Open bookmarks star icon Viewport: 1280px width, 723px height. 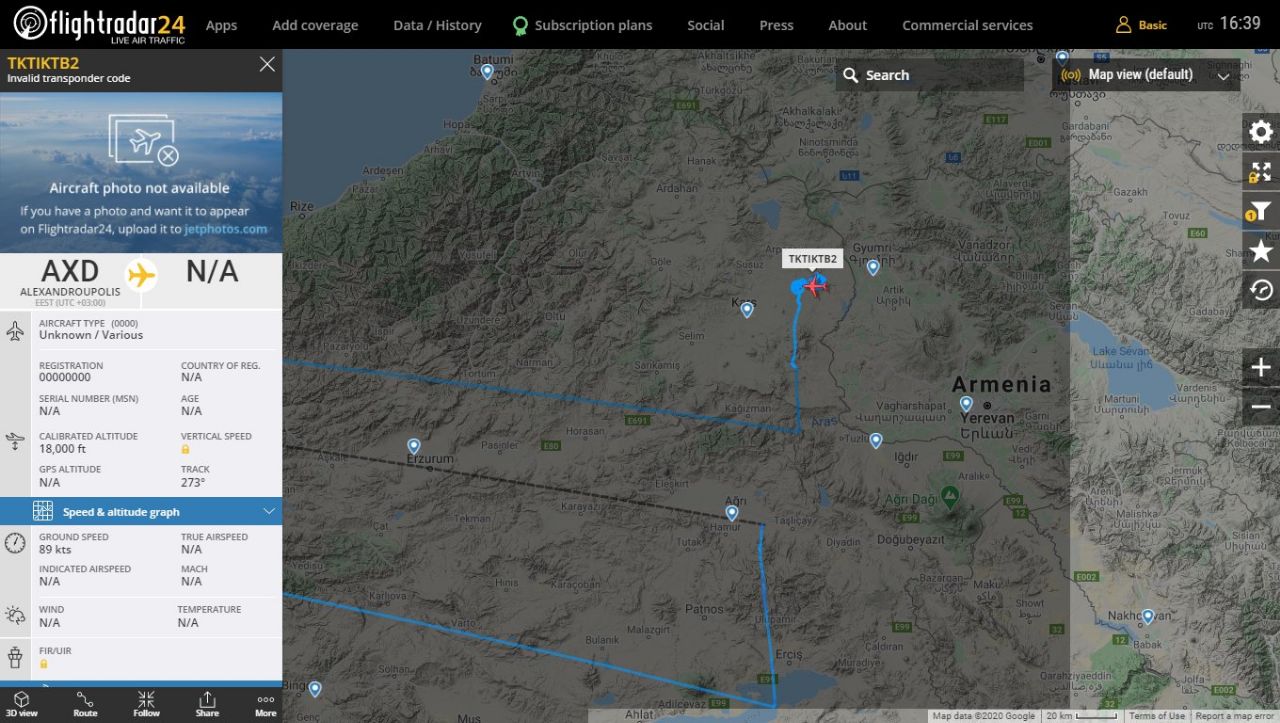coord(1261,251)
